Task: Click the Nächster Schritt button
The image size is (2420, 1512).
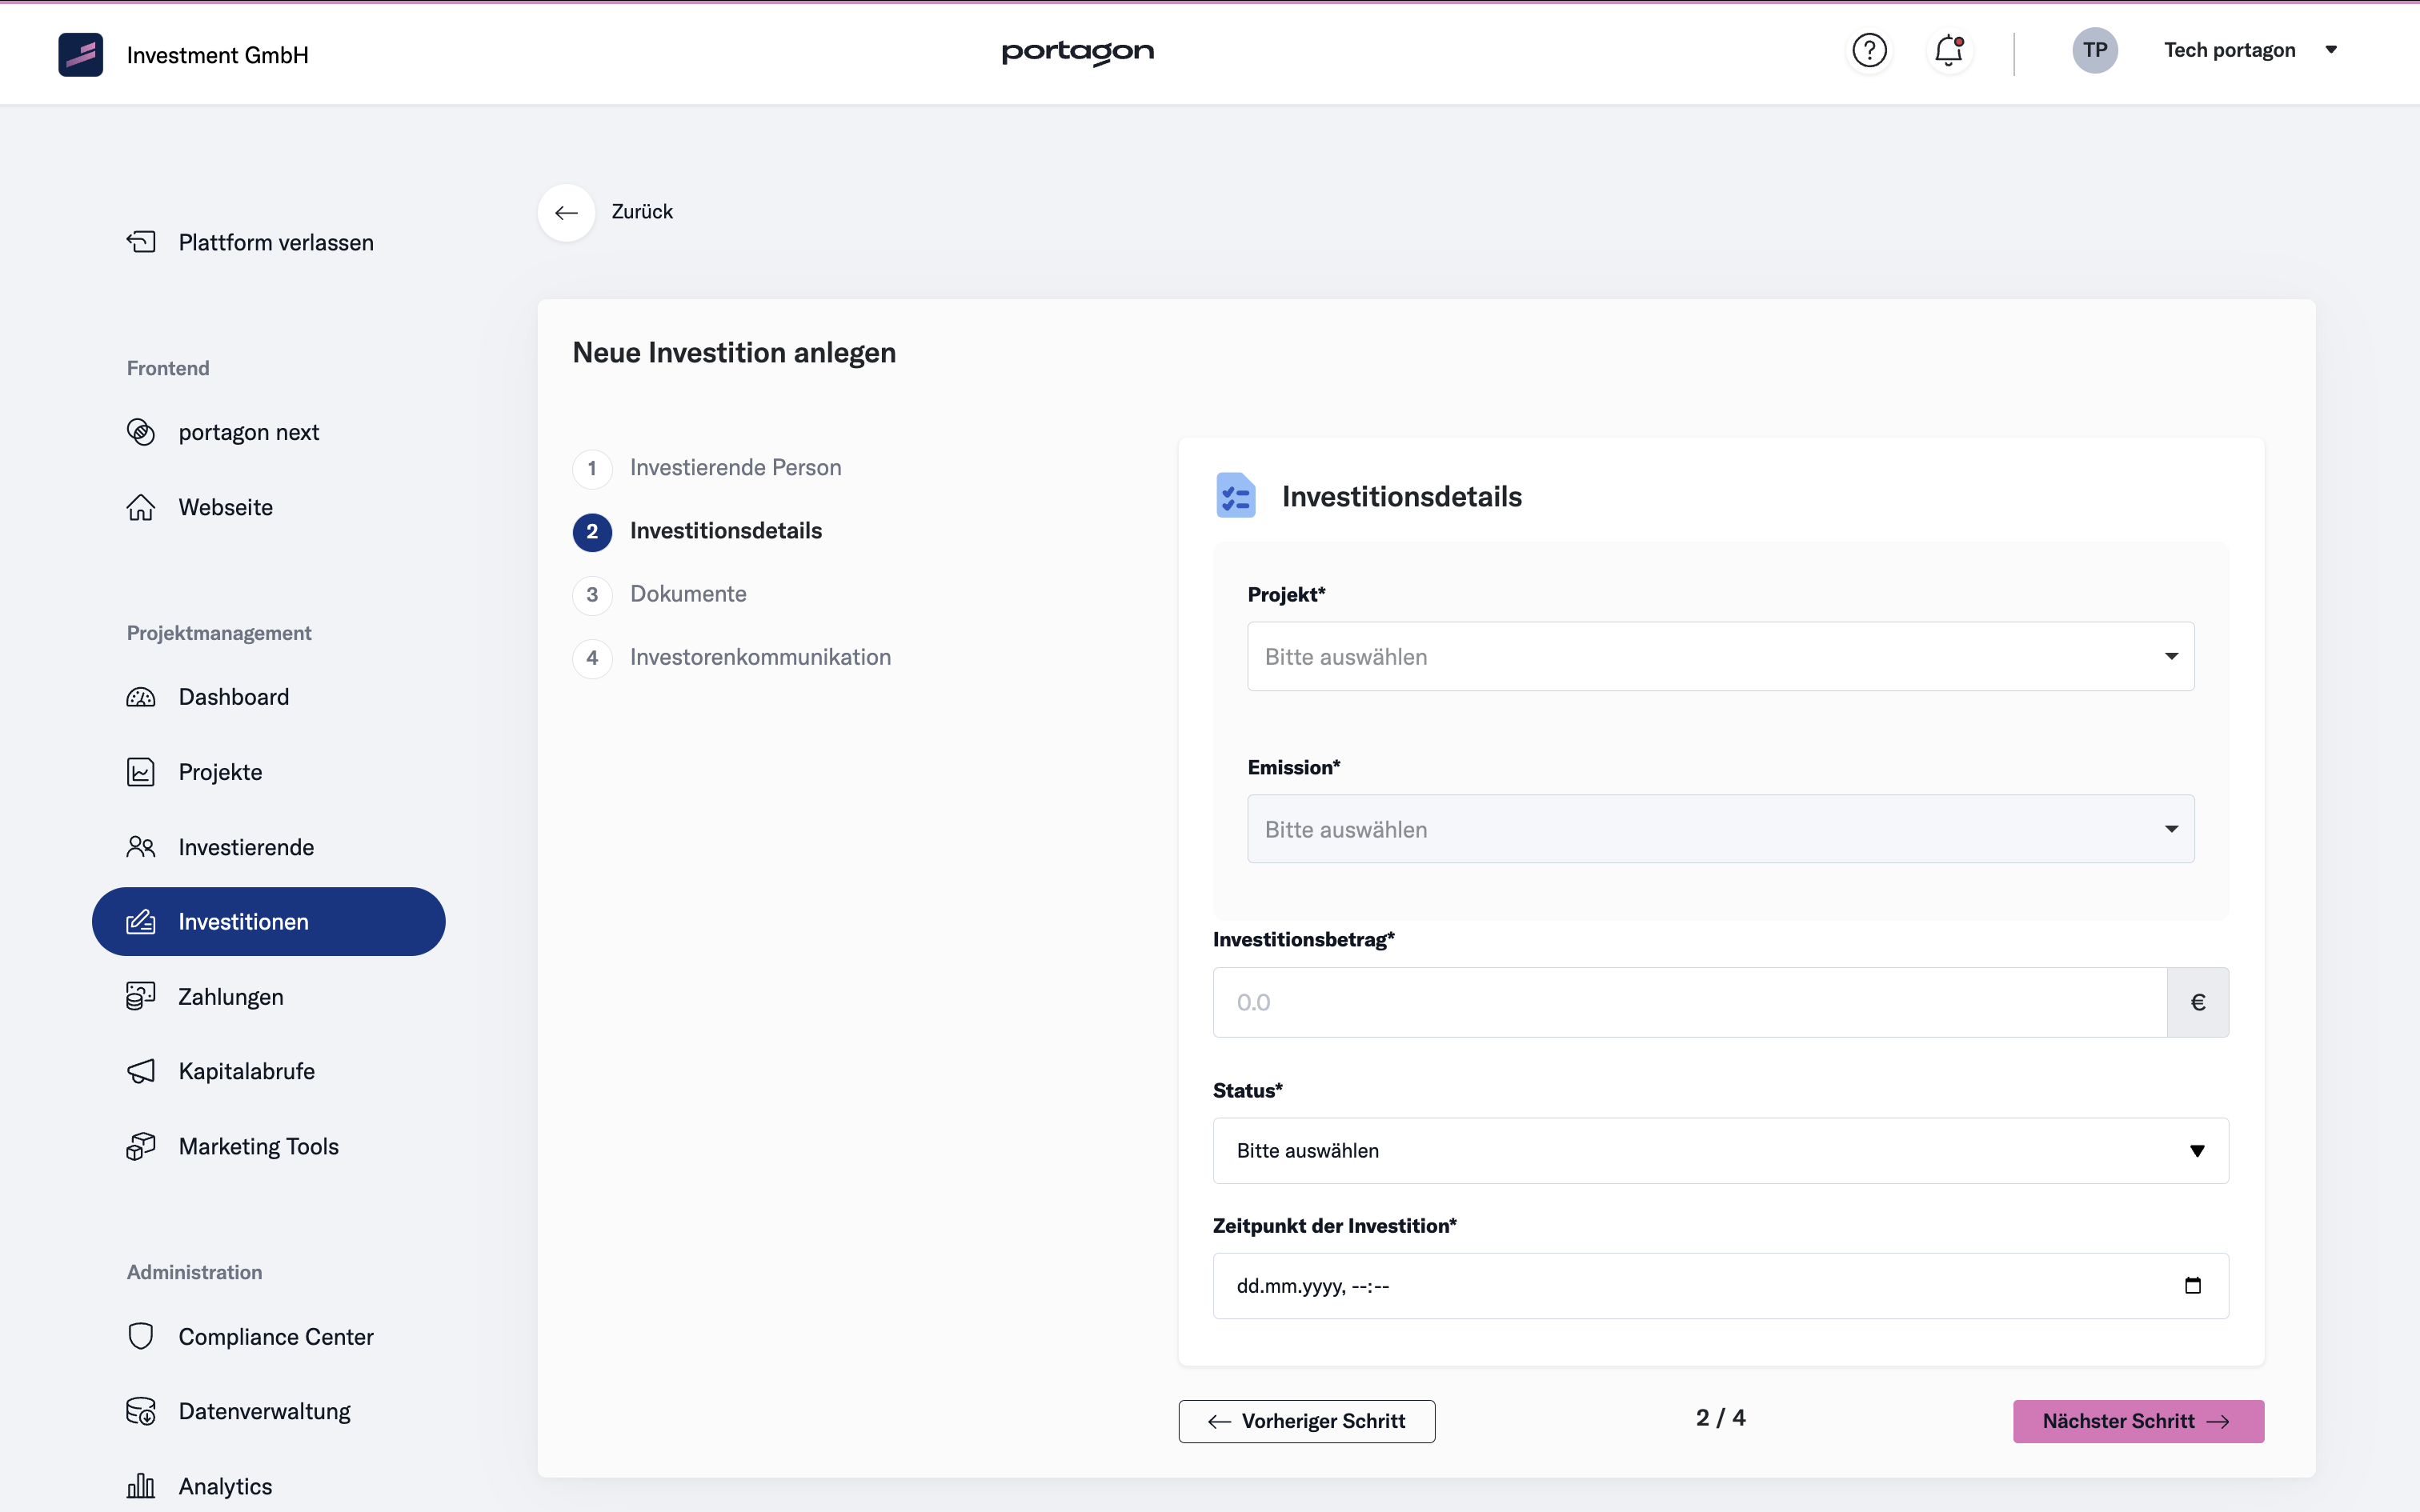Action: pyautogui.click(x=2138, y=1421)
